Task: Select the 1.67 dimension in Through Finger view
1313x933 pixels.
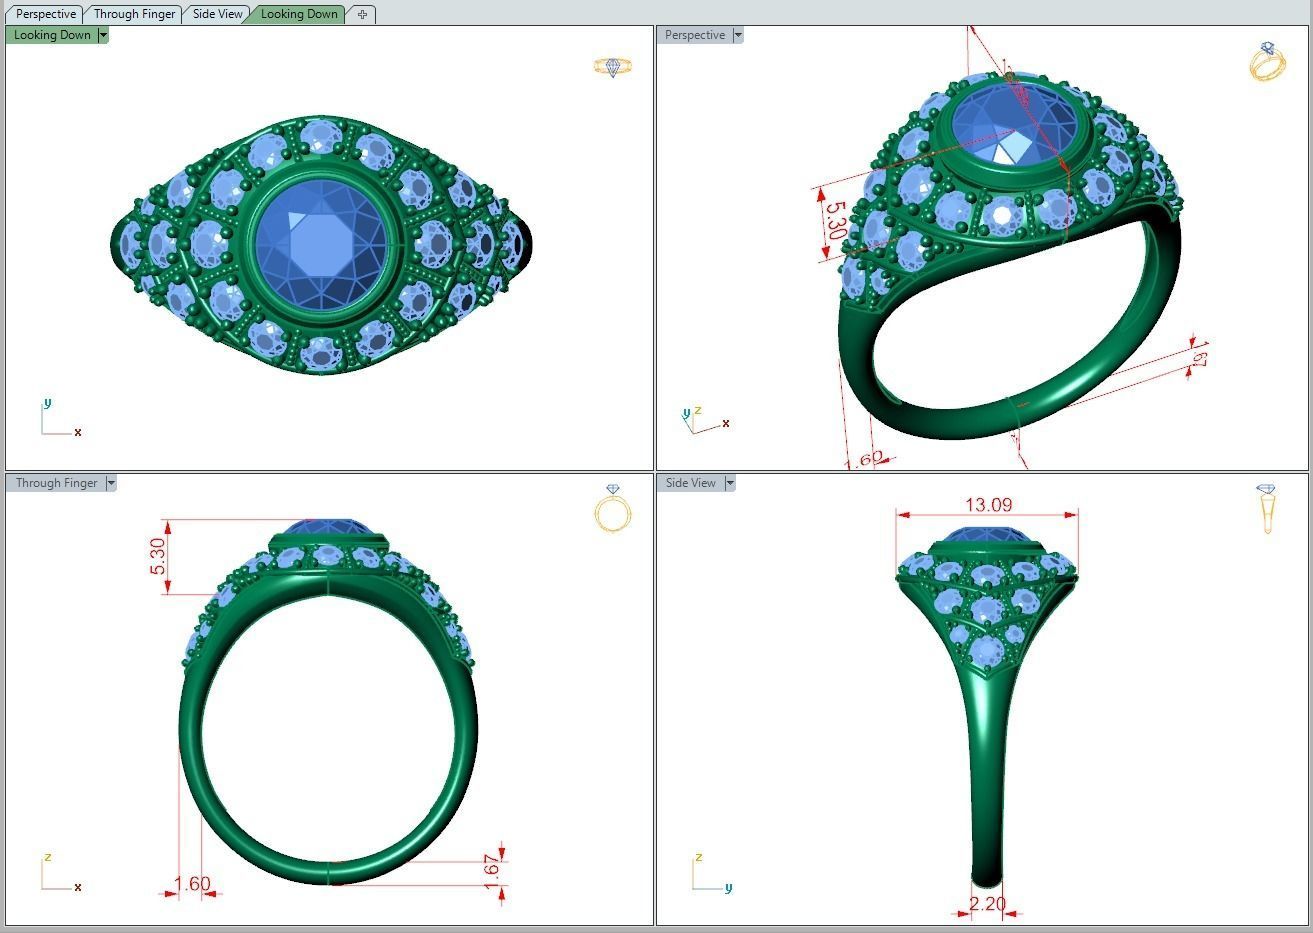Action: [x=491, y=871]
